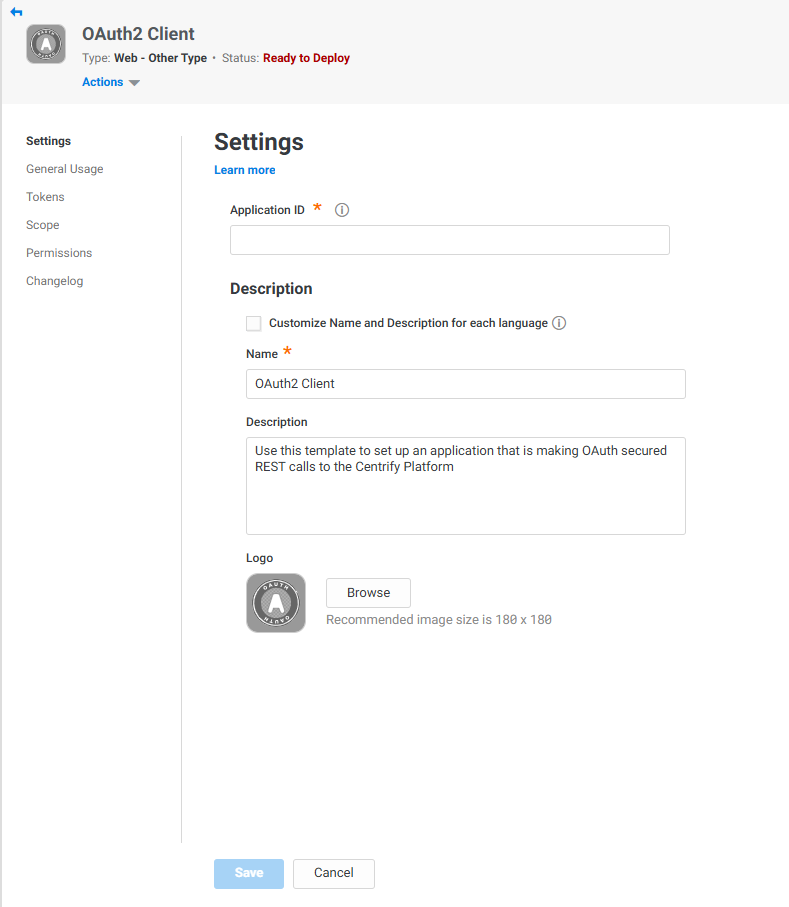The height and width of the screenshot is (907, 789).
Task: Open the General Usage section
Action: pos(64,169)
